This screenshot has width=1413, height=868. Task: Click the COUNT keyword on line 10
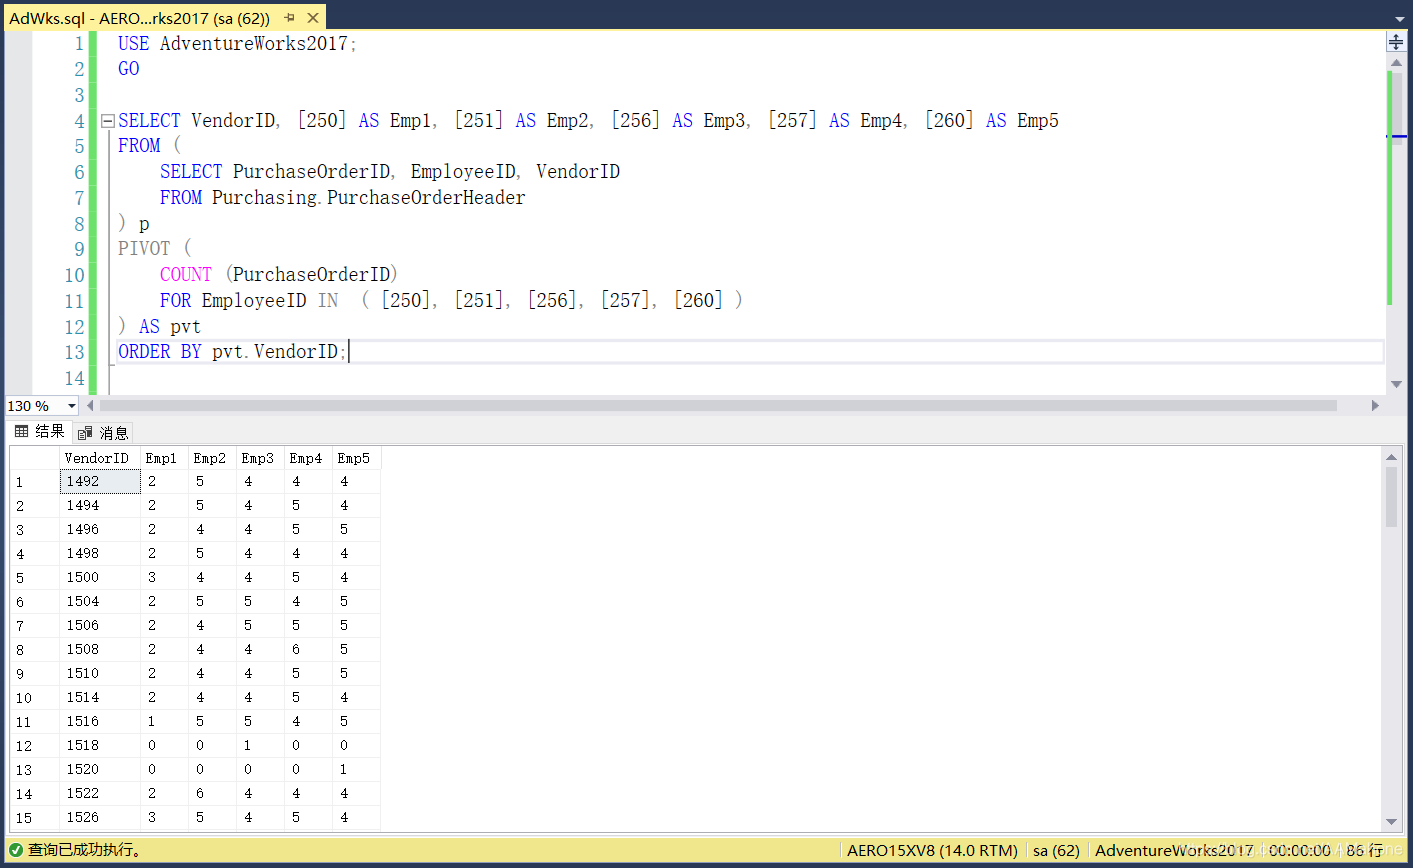coord(186,275)
